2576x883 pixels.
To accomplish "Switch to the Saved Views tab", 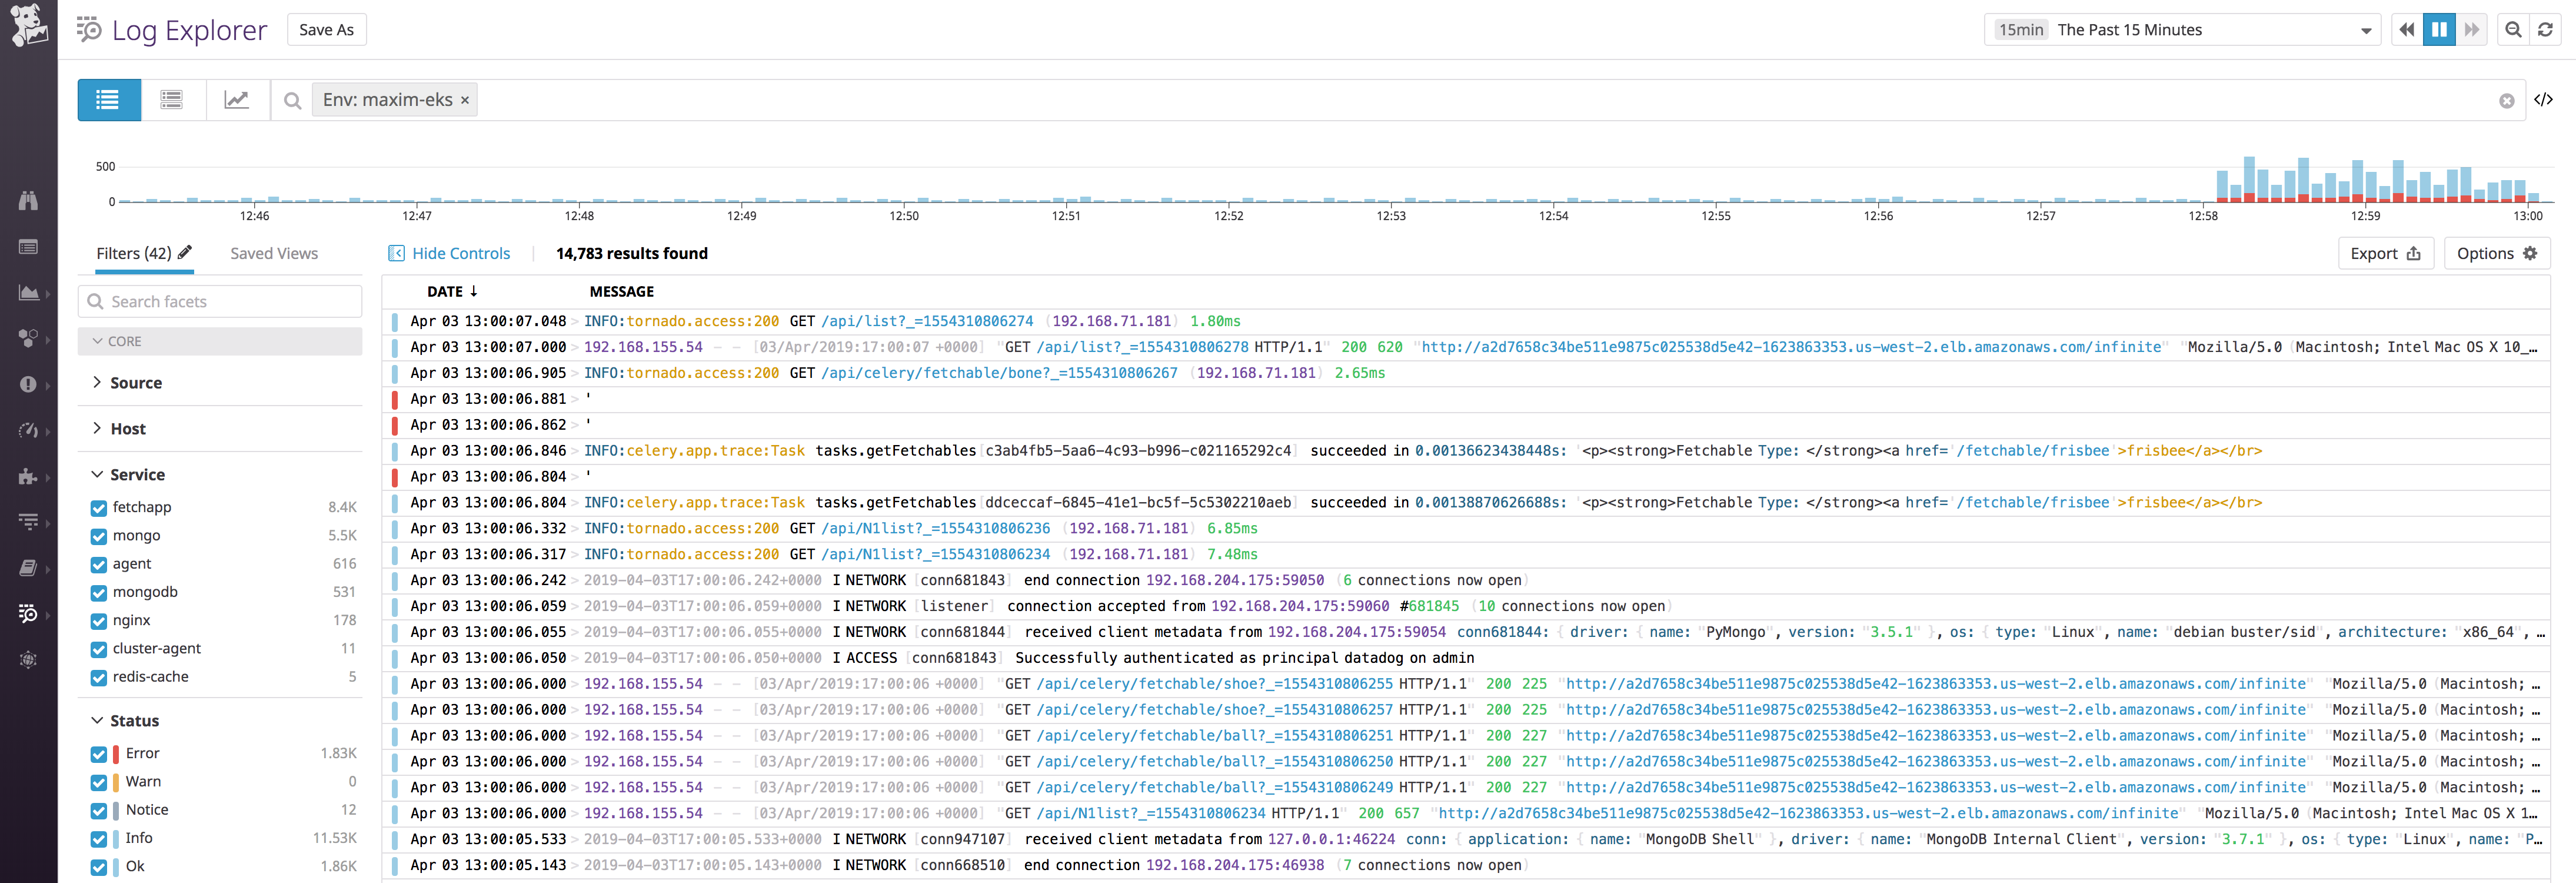I will coord(273,253).
